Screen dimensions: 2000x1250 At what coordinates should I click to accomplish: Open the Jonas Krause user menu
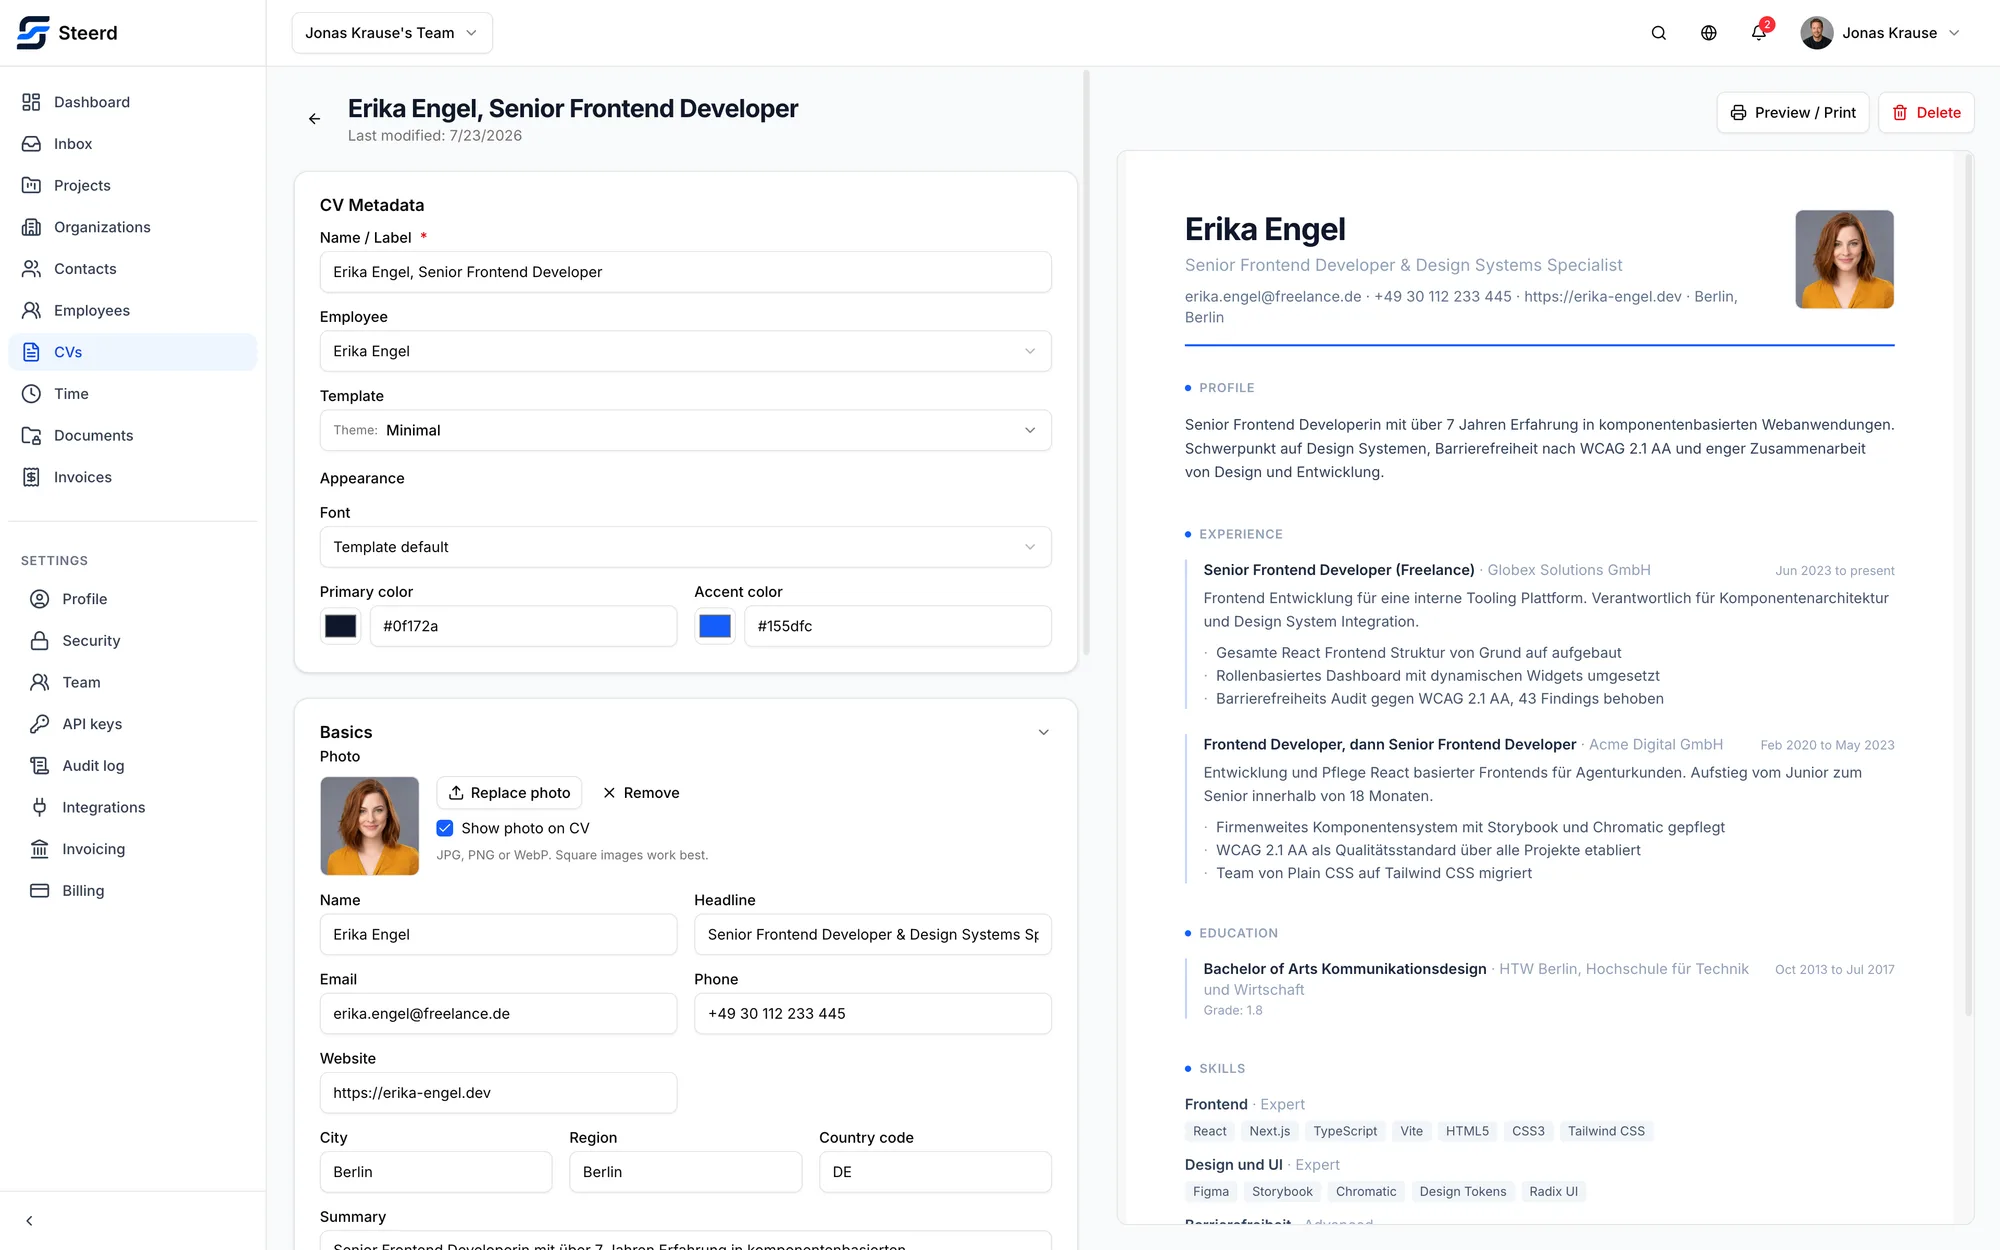(x=1880, y=33)
